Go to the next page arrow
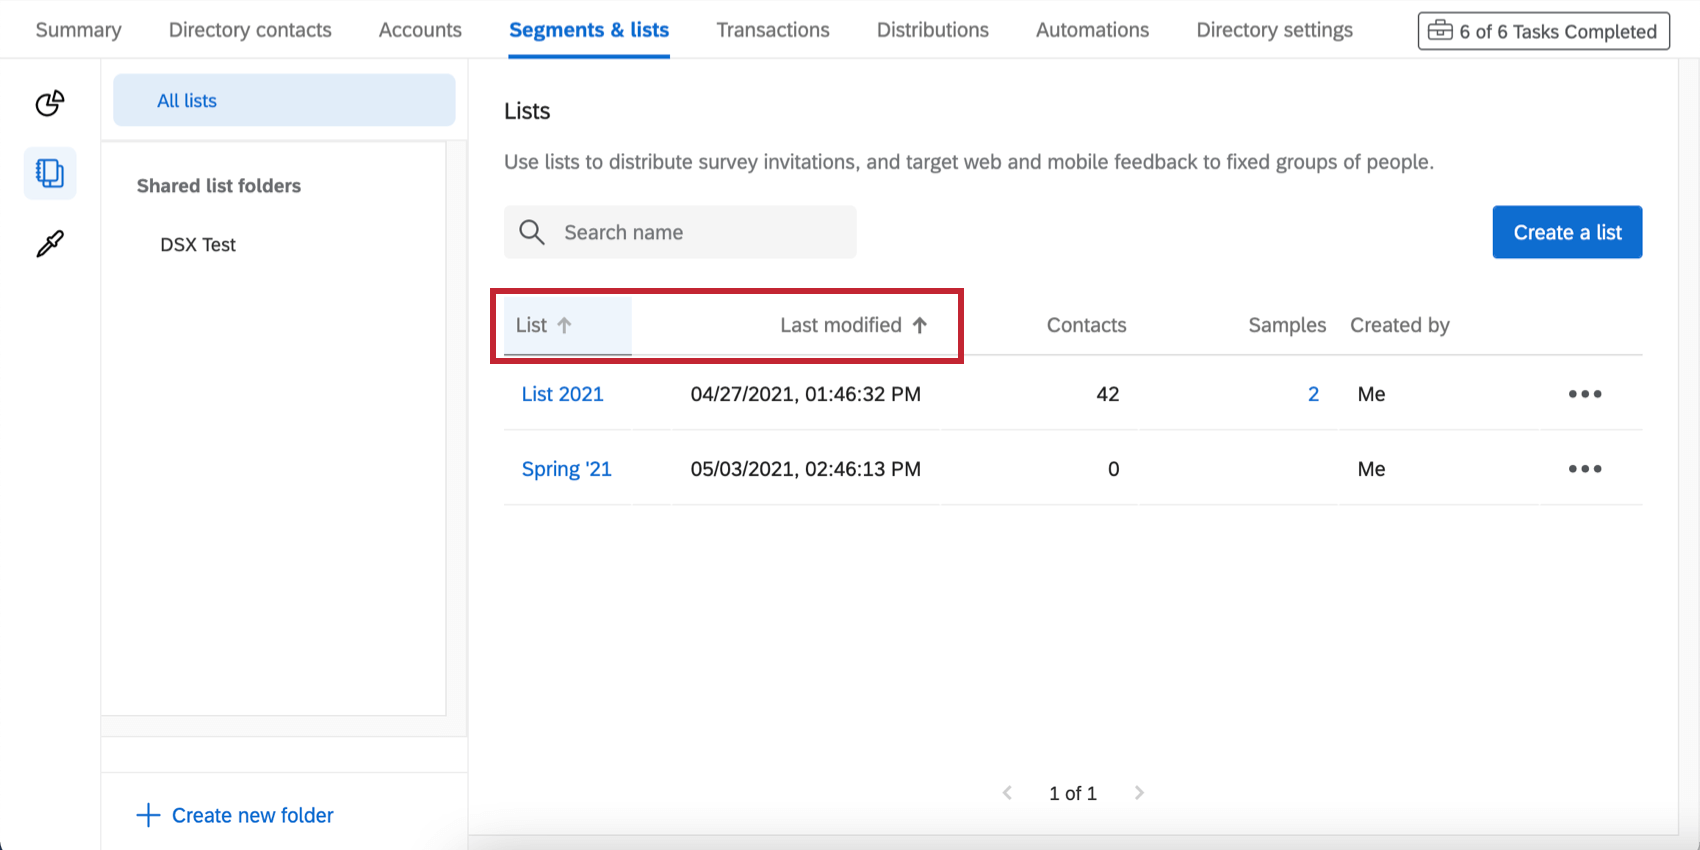 click(1139, 793)
